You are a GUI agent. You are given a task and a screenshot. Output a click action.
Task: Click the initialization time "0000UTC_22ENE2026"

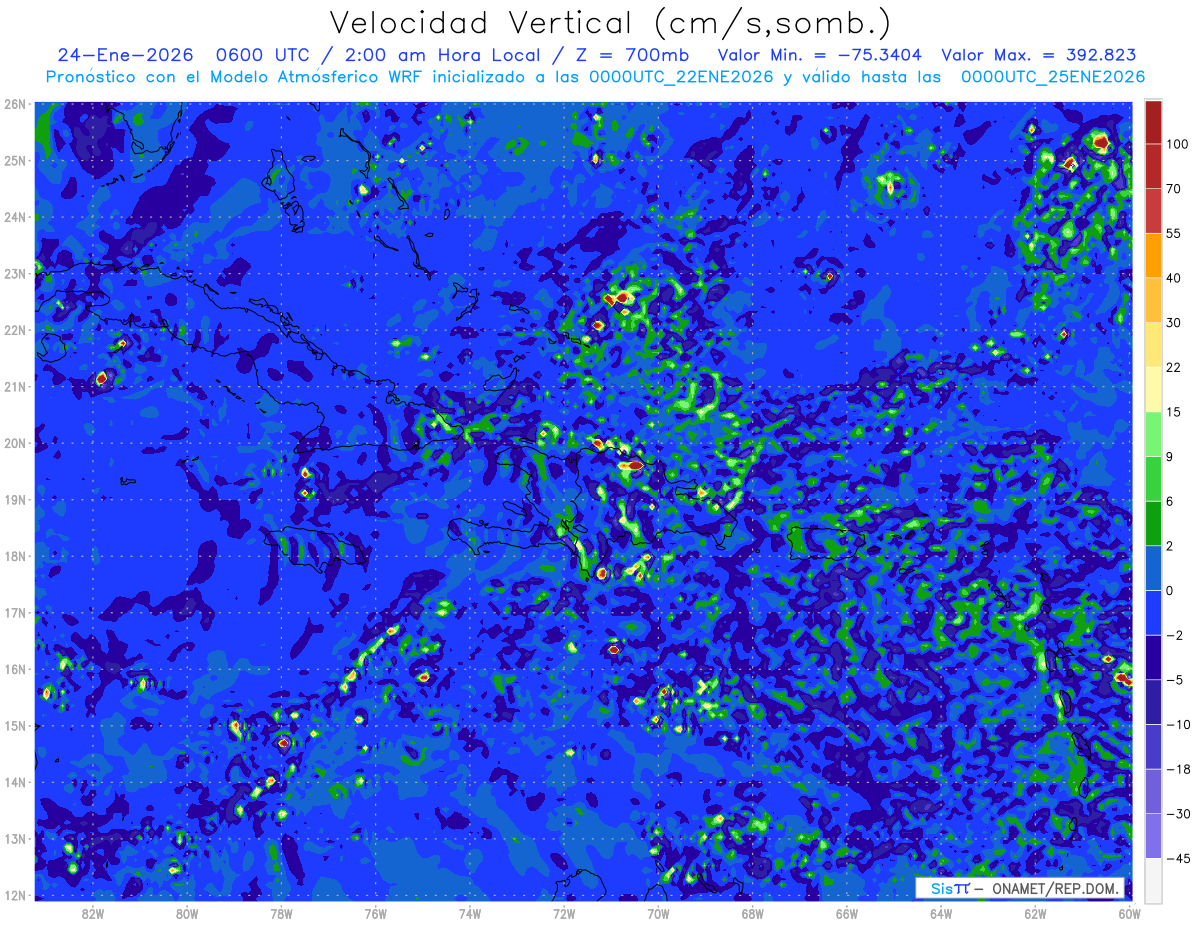[681, 77]
